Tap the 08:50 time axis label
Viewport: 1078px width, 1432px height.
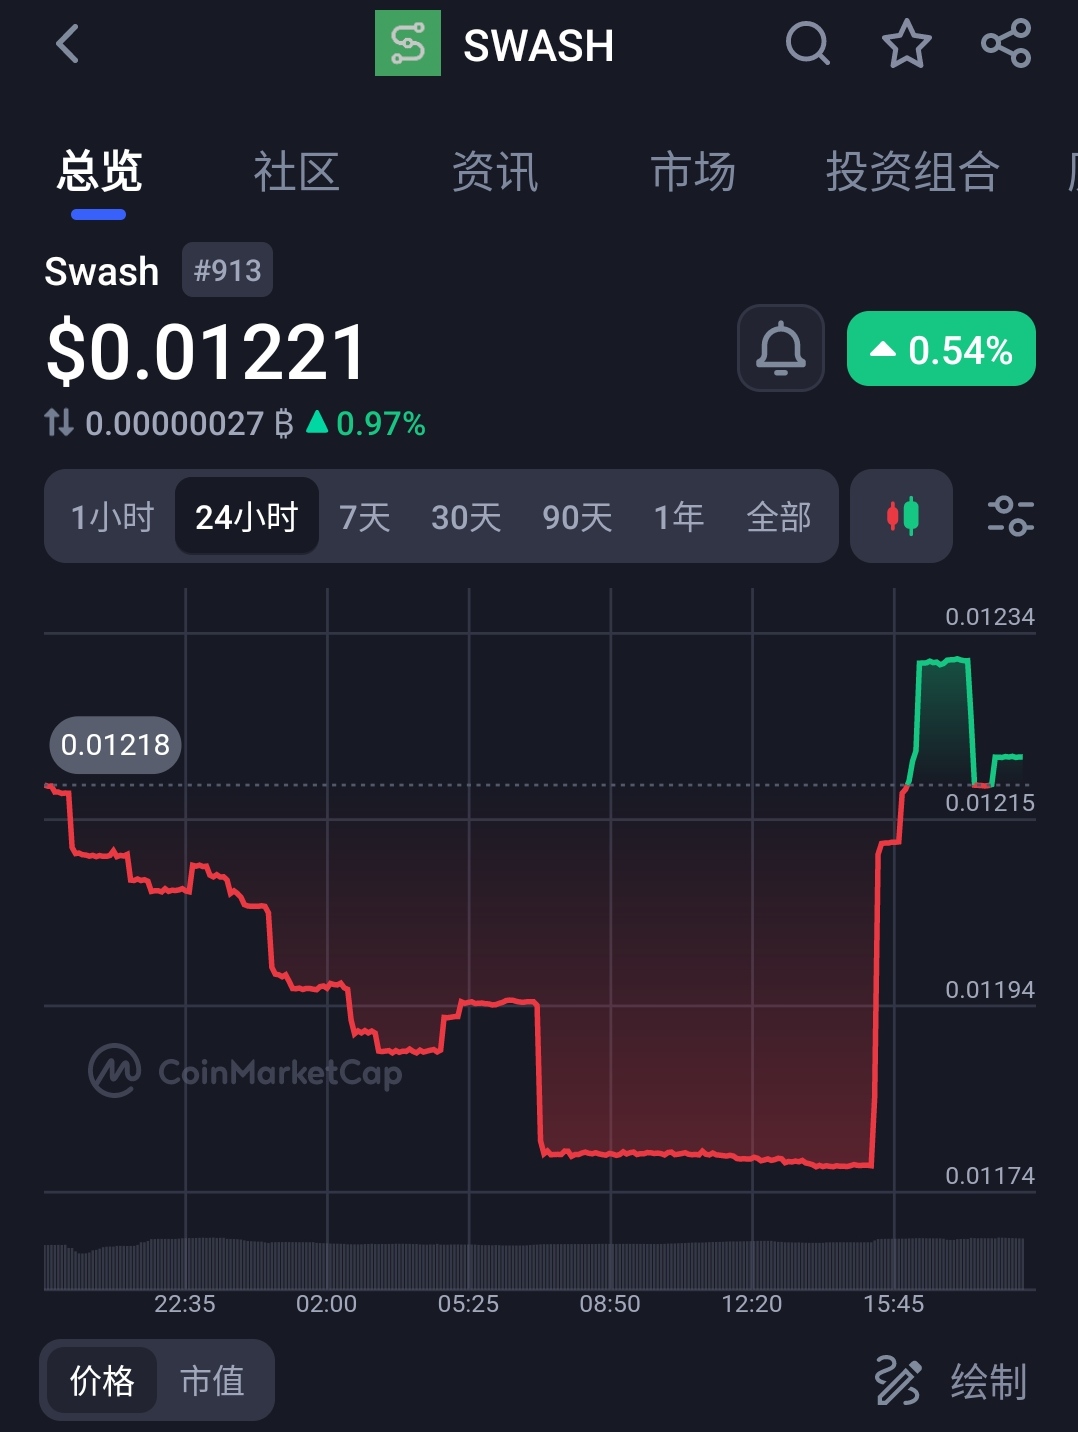pos(610,1303)
